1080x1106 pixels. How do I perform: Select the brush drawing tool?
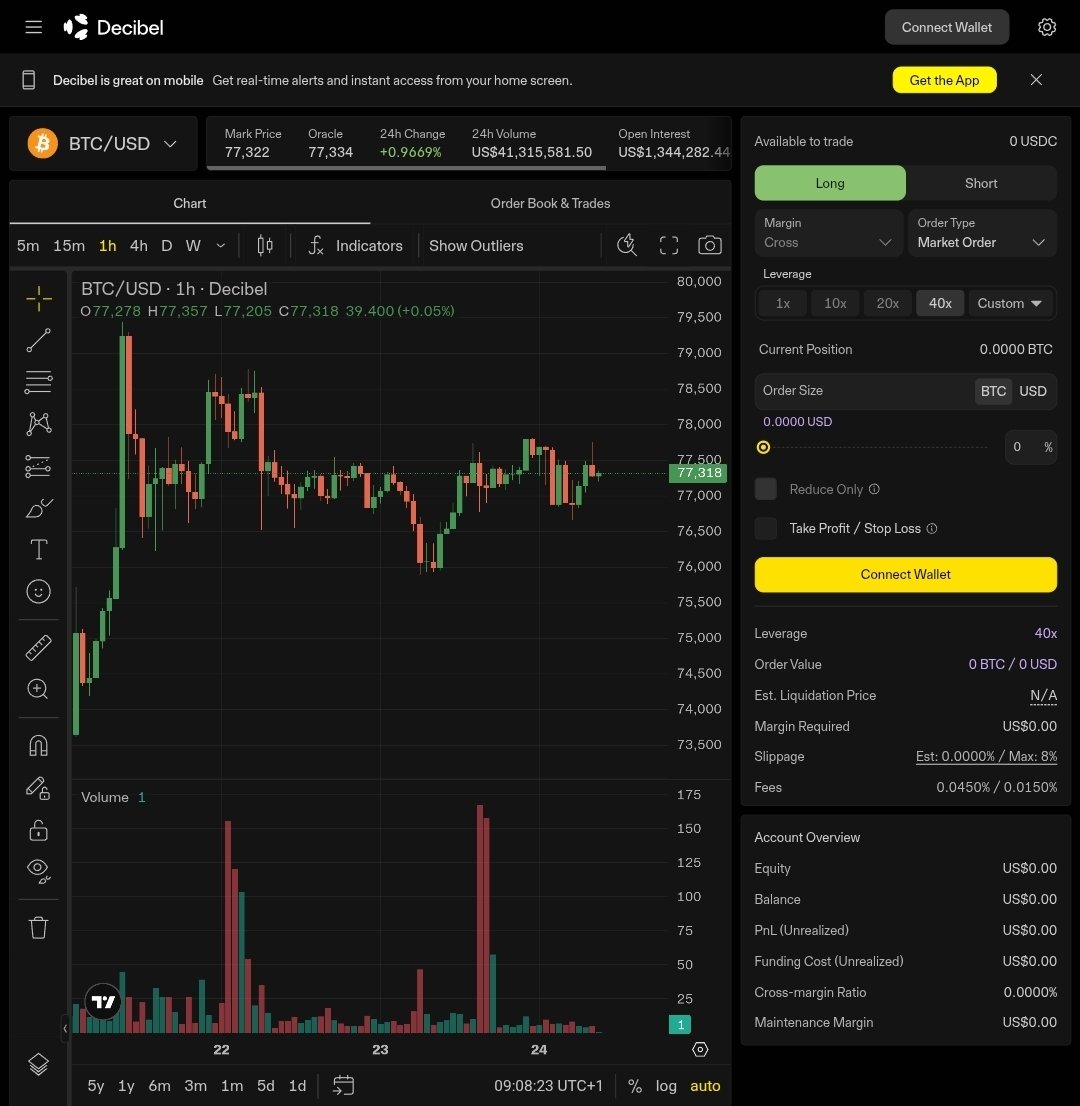click(39, 507)
